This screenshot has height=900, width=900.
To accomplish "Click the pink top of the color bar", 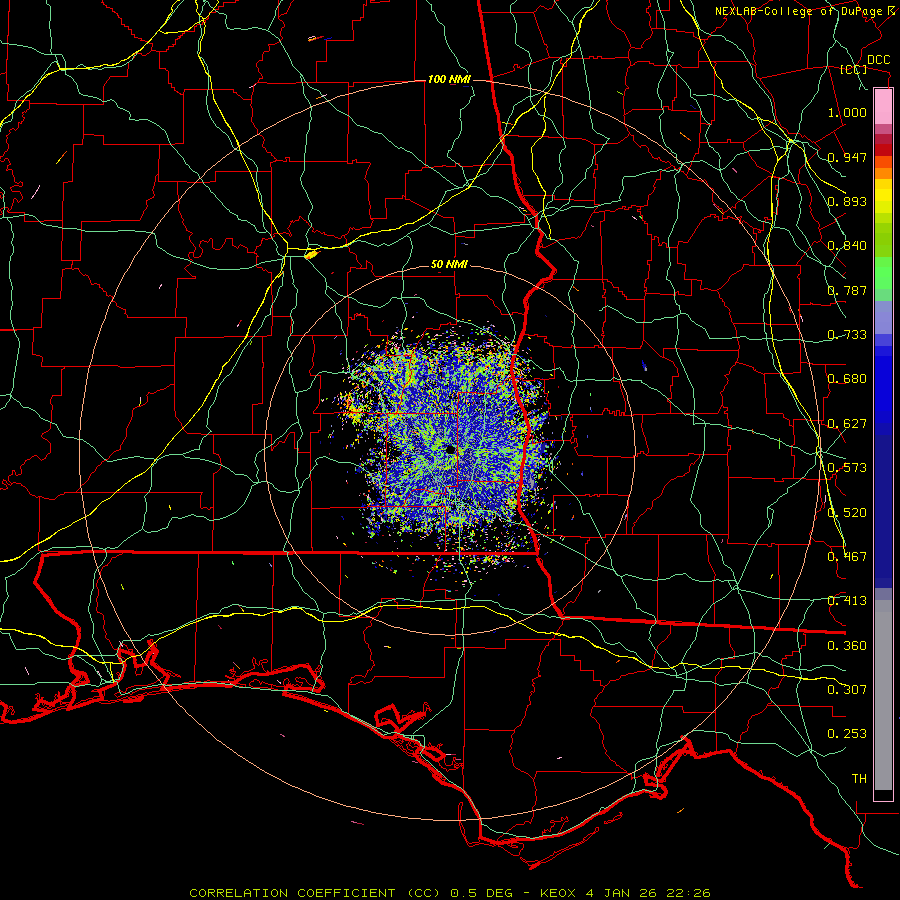I will click(x=883, y=107).
